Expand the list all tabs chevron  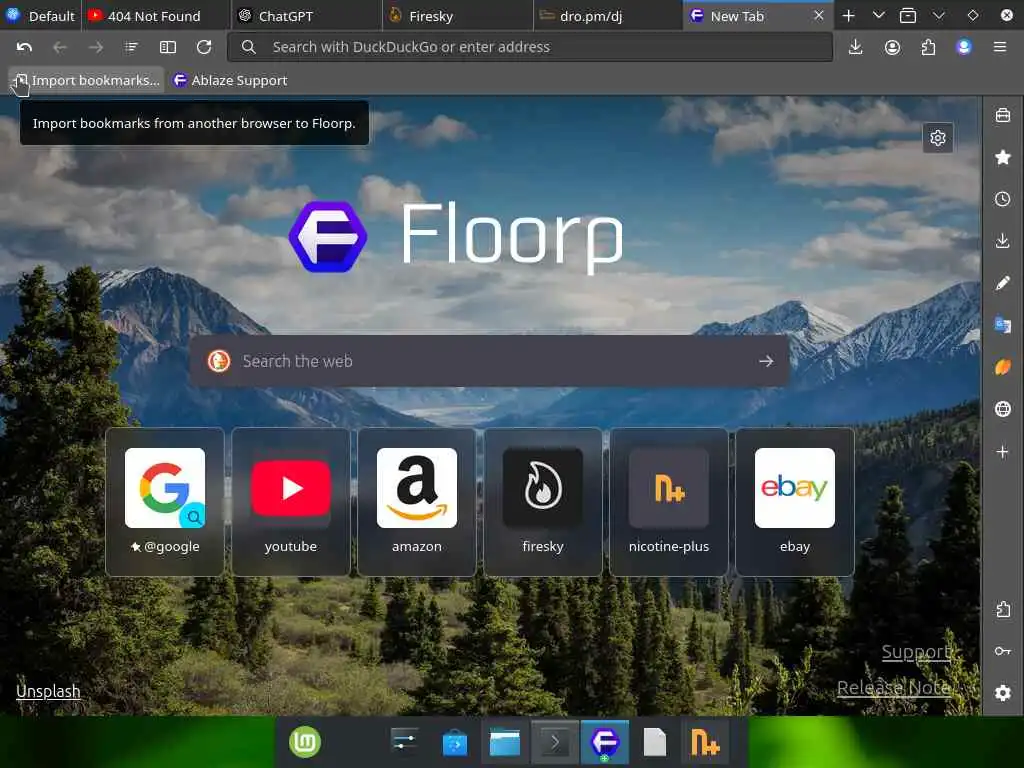click(x=878, y=16)
